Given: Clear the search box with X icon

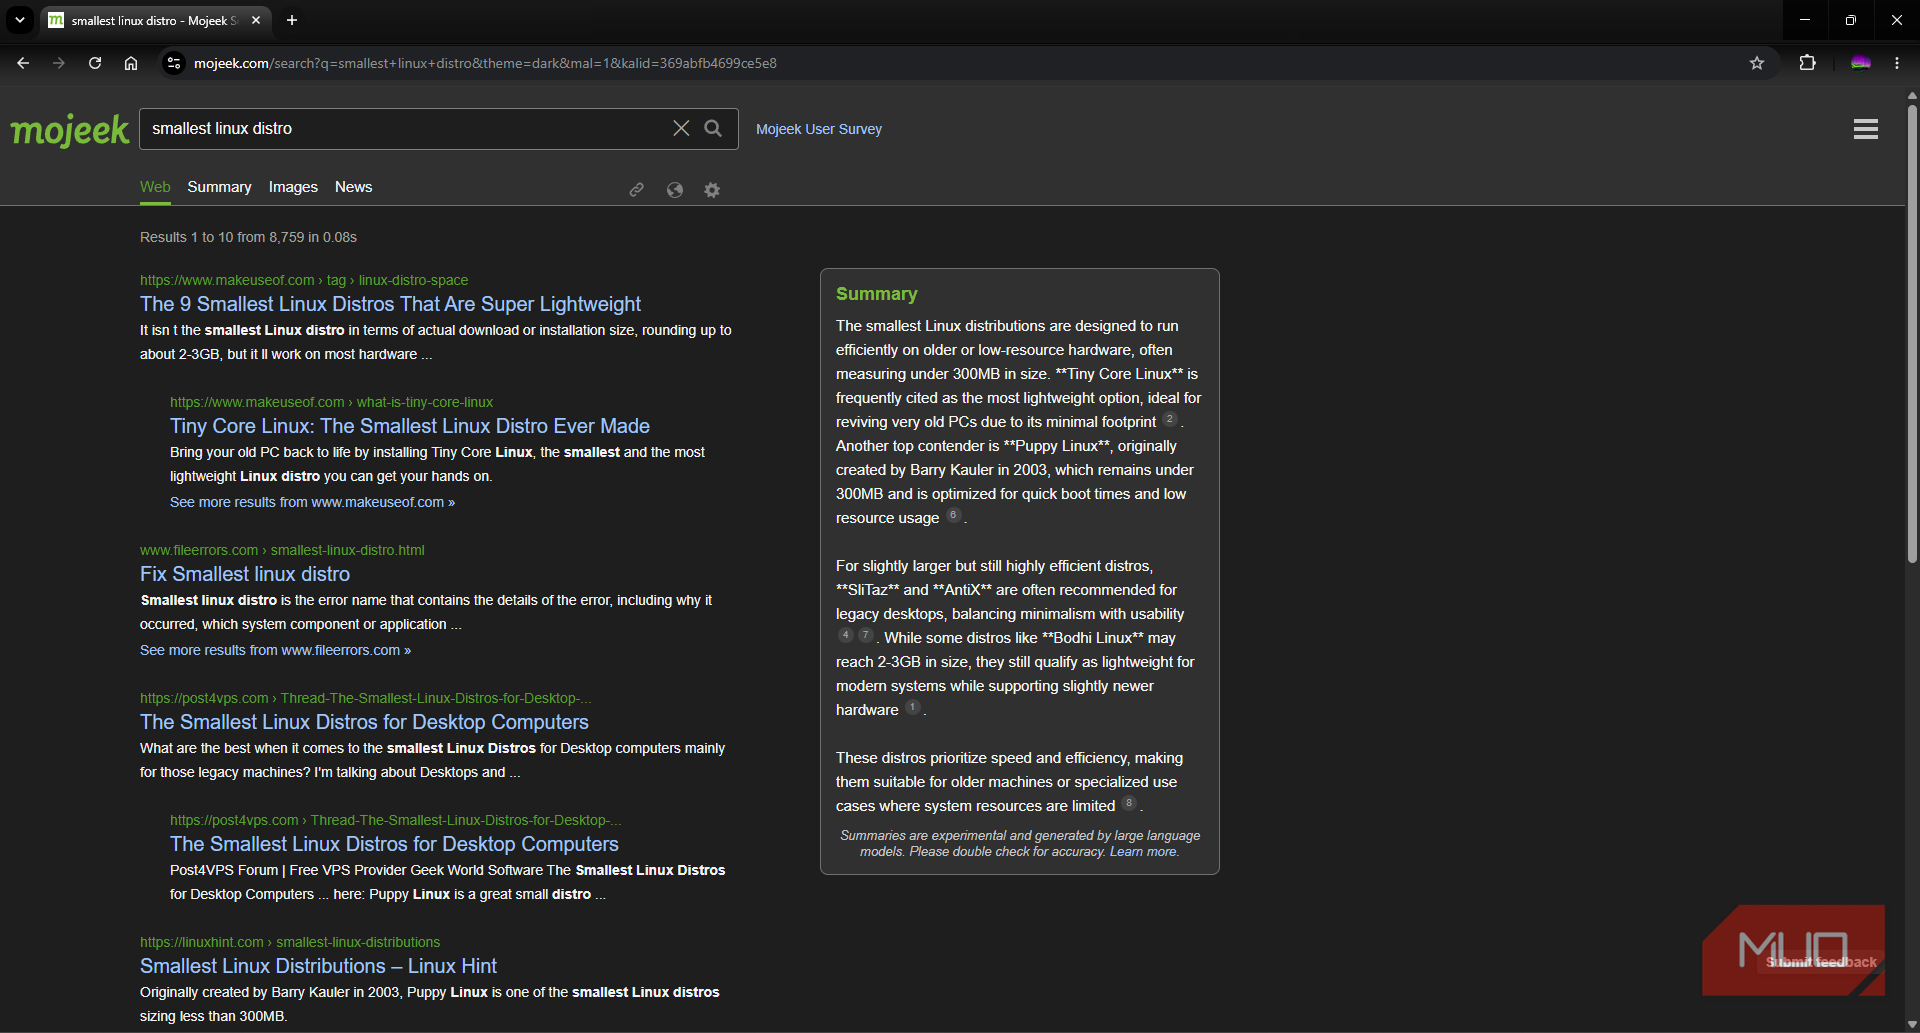Looking at the screenshot, I should 681,128.
